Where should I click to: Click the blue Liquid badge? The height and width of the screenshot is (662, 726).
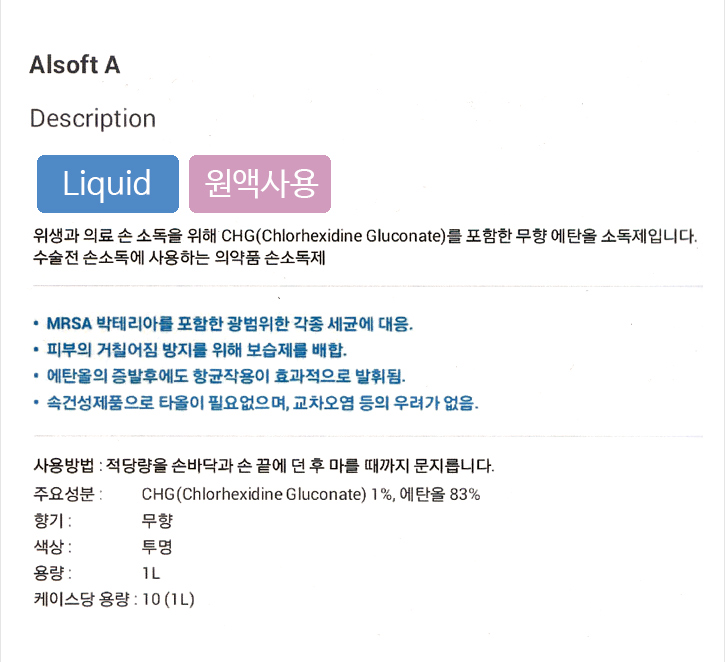[x=108, y=184]
